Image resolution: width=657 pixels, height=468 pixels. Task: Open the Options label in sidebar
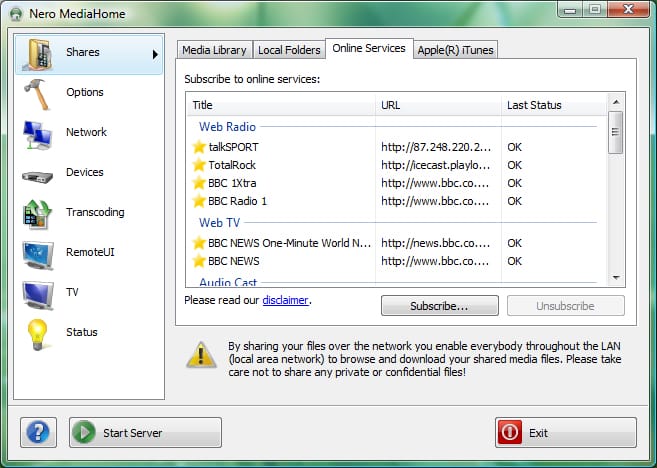tap(85, 92)
